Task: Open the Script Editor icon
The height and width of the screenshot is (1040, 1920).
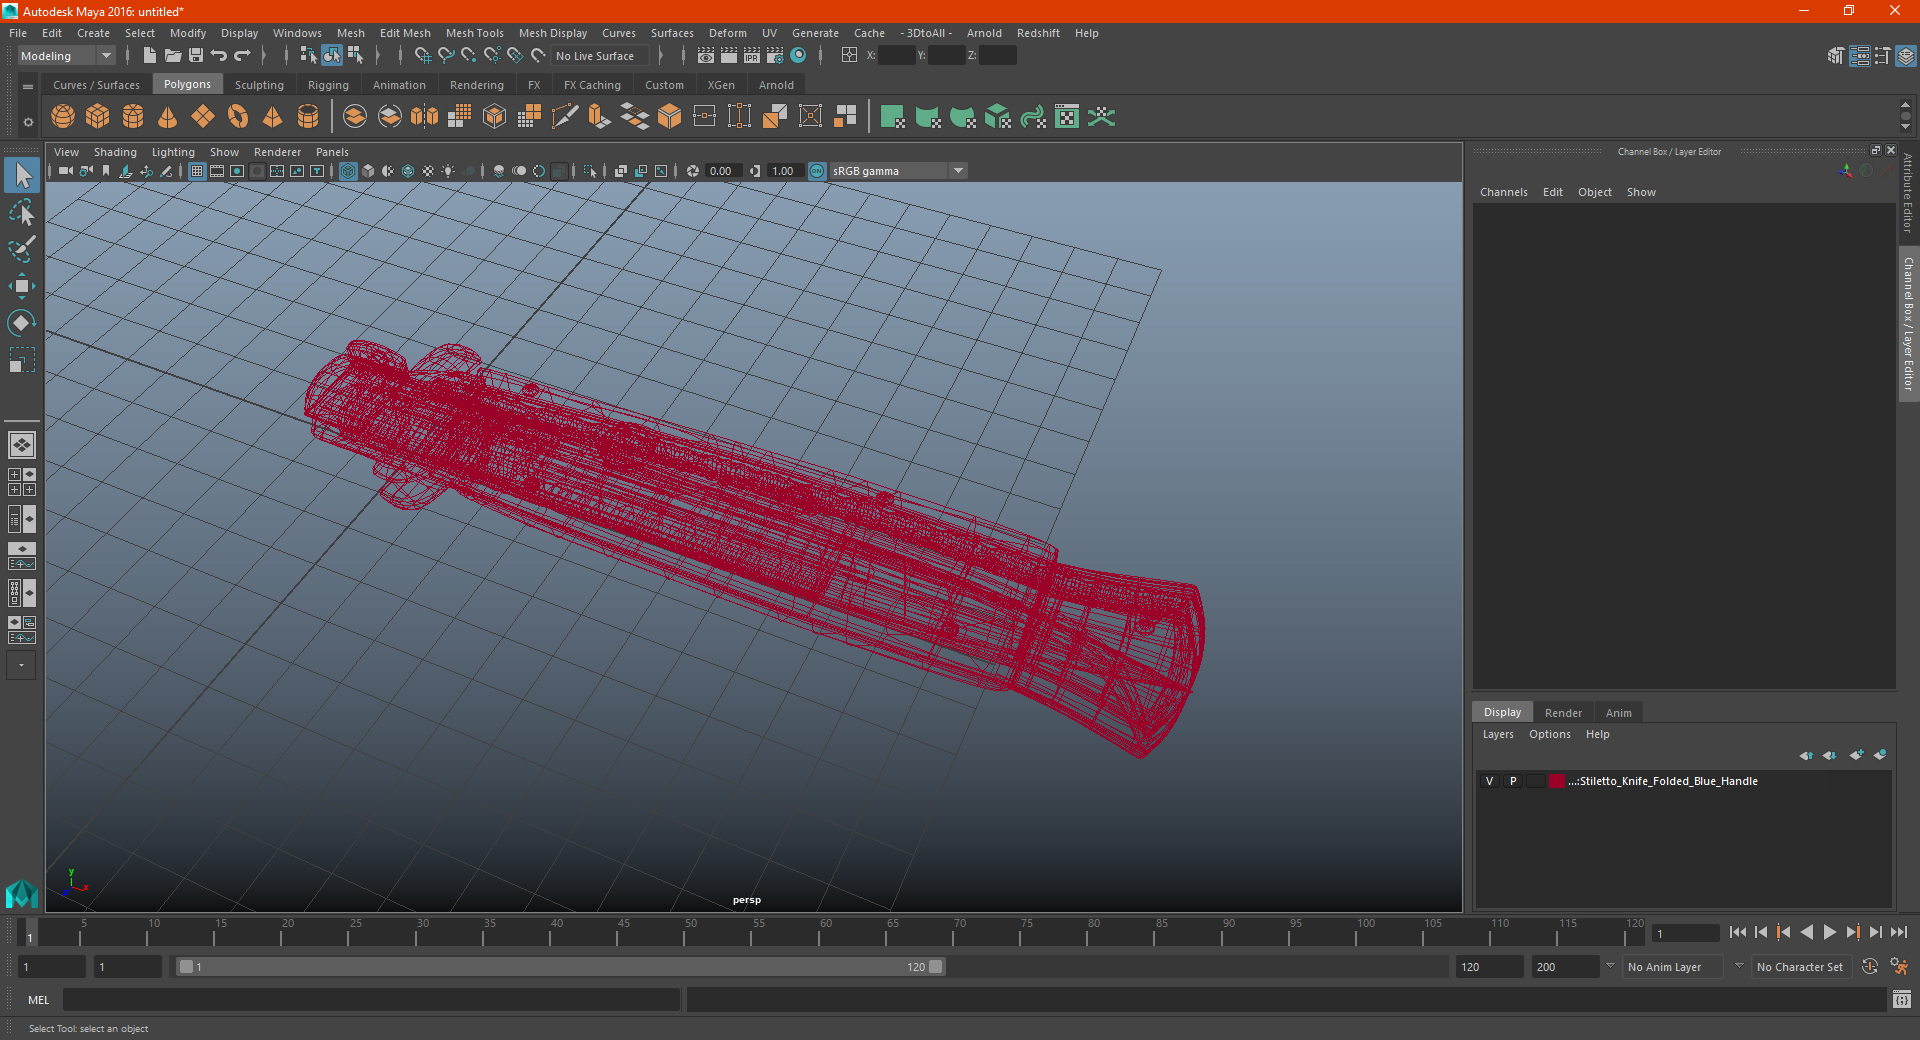Action: (x=1902, y=999)
